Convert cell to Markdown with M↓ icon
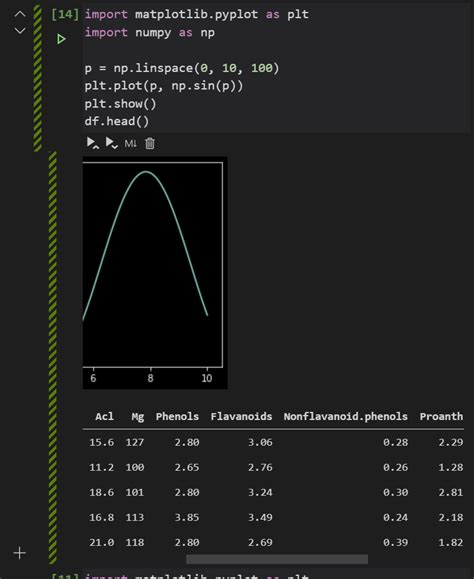This screenshot has width=474, height=579. [130, 143]
